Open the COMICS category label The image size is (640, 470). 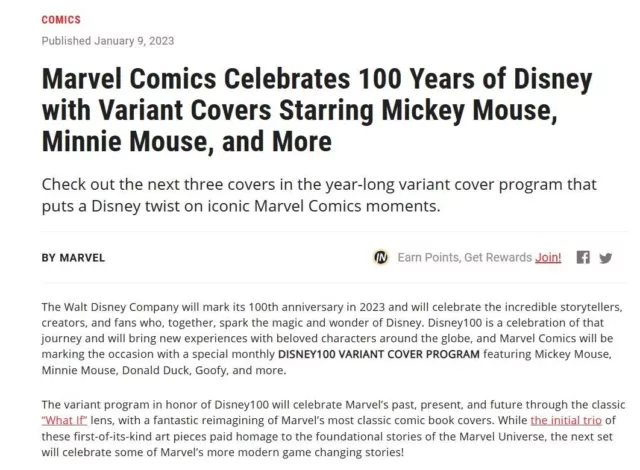[x=61, y=20]
